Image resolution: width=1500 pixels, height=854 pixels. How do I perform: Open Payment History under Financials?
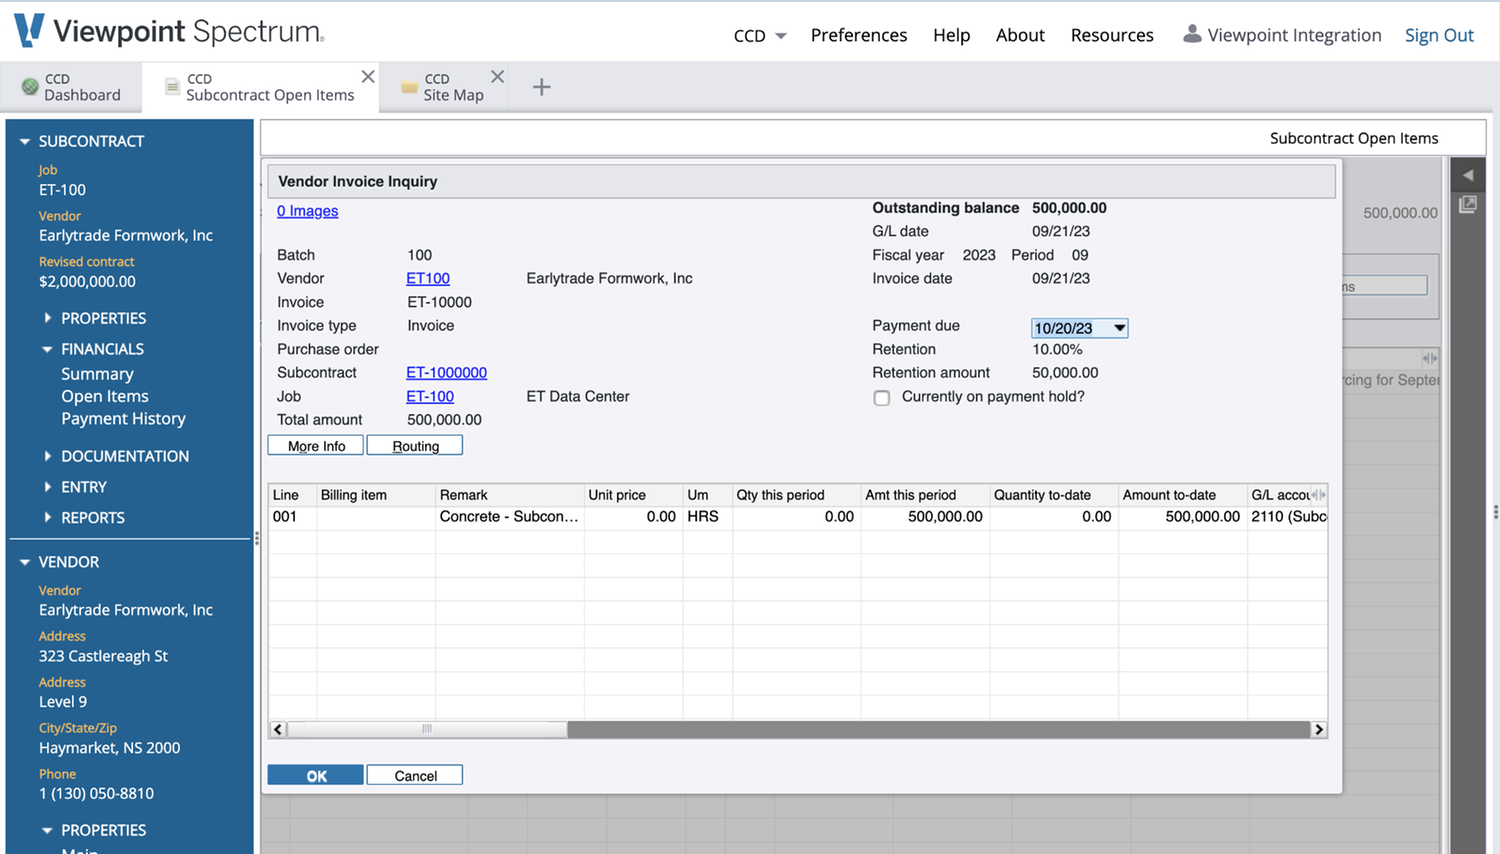(123, 419)
